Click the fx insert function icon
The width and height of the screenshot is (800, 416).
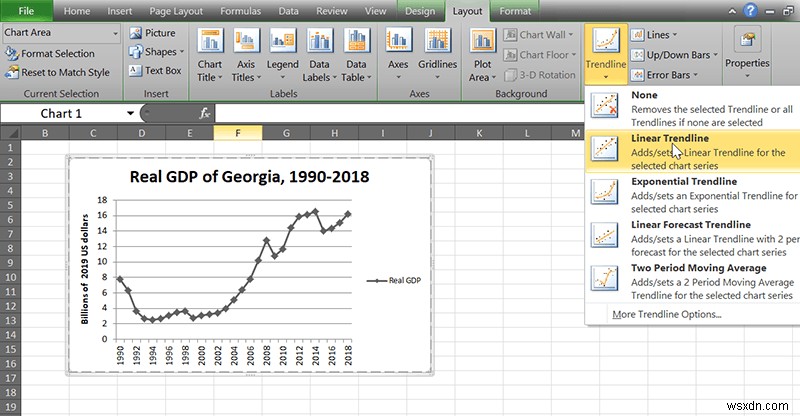205,113
